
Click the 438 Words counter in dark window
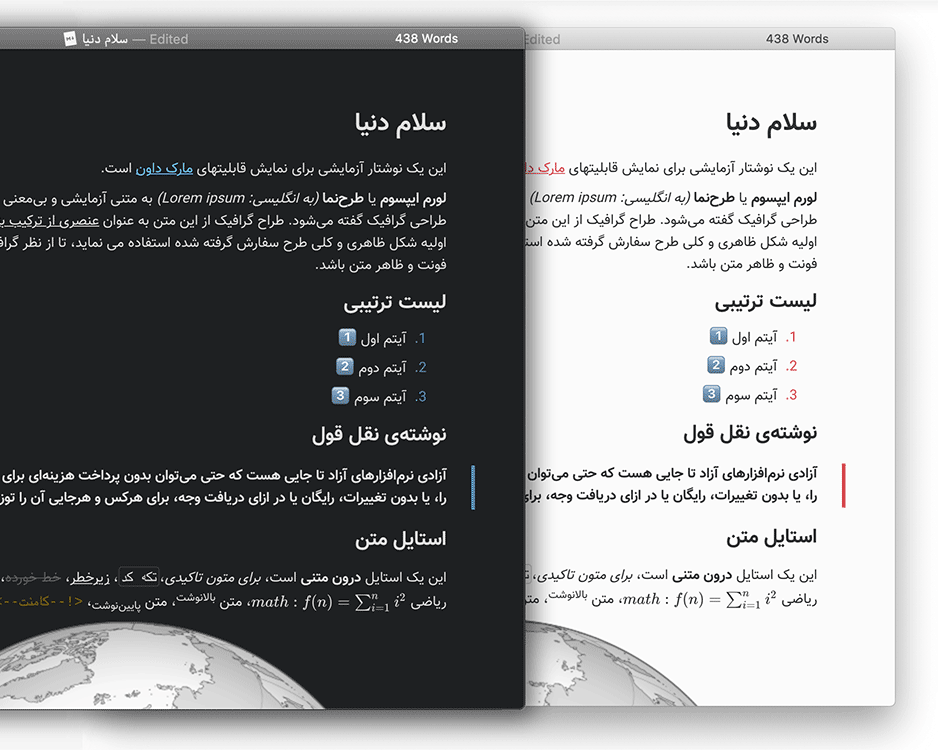(426, 39)
